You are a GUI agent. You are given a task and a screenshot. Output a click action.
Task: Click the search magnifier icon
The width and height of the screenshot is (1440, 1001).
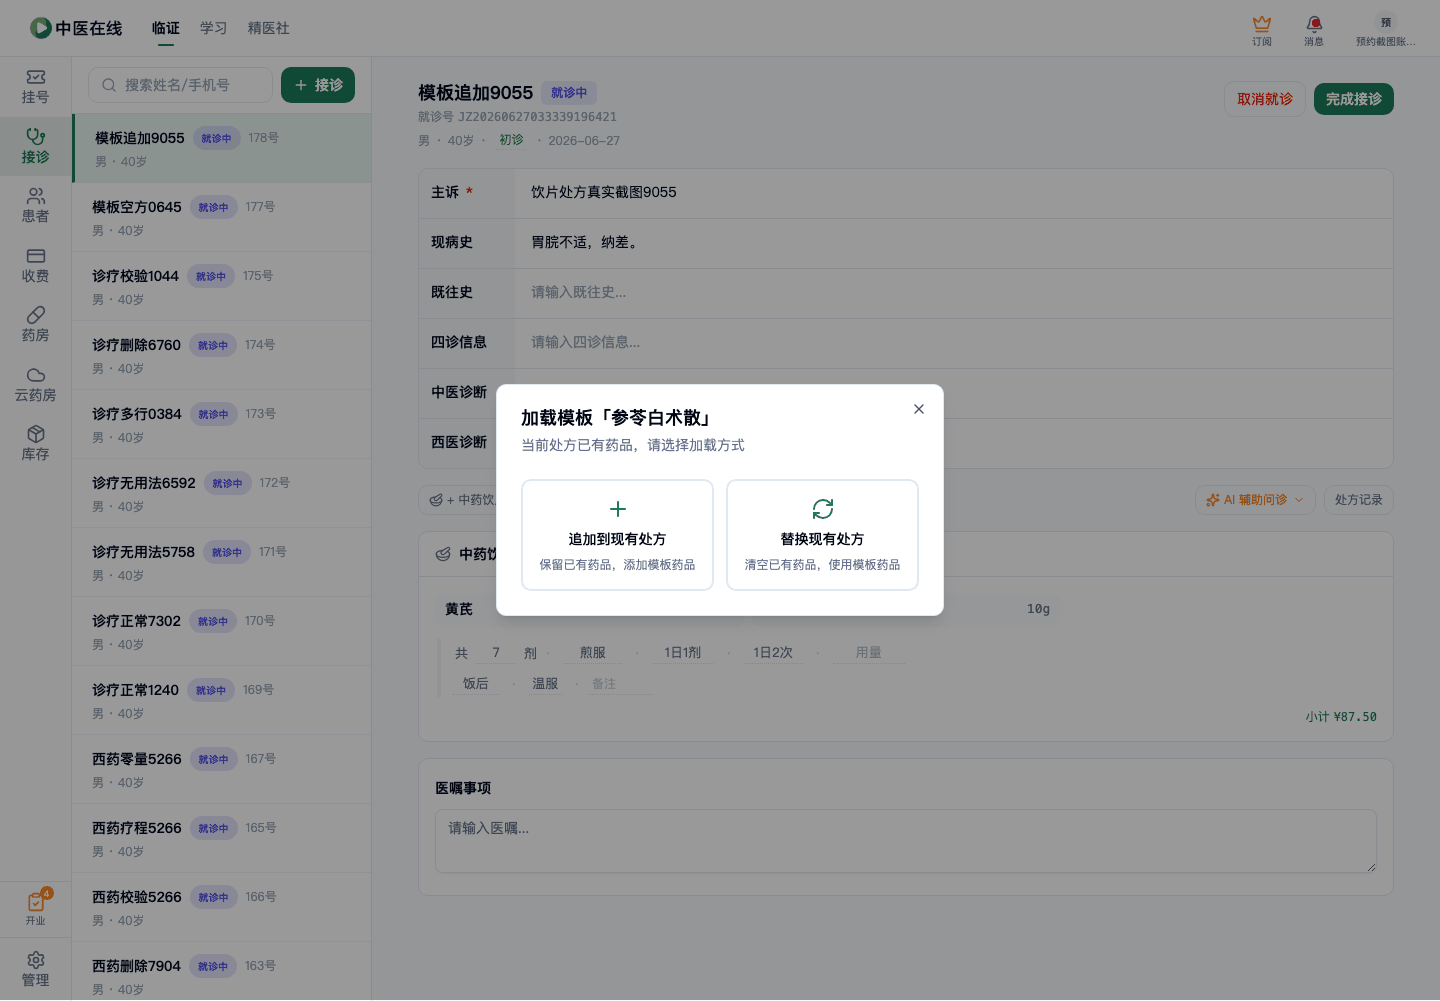109,85
